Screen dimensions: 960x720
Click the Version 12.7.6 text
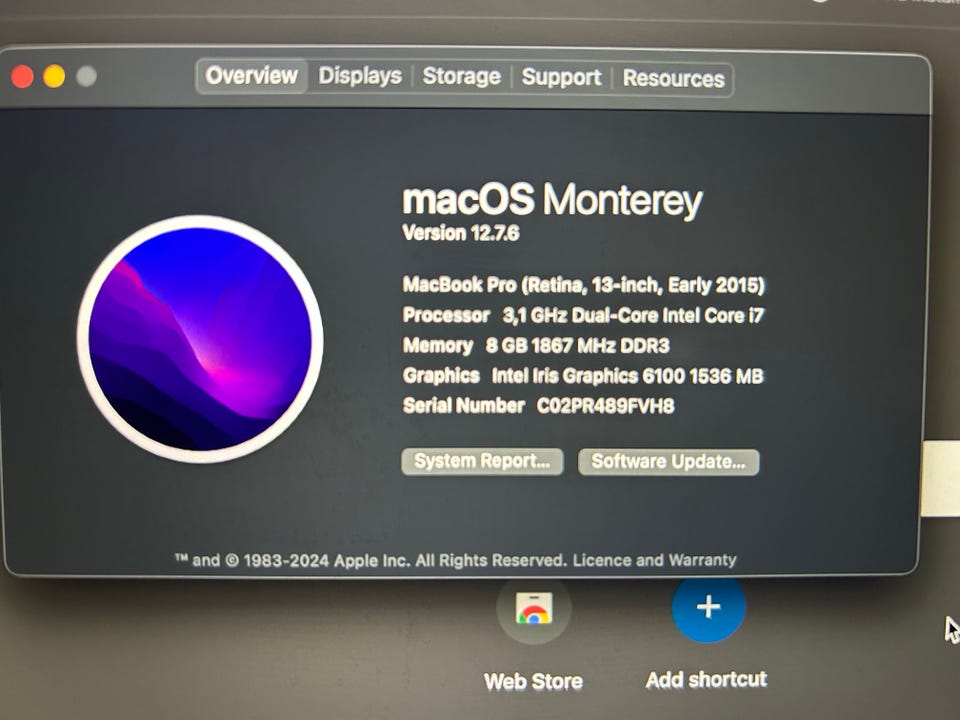[x=461, y=233]
